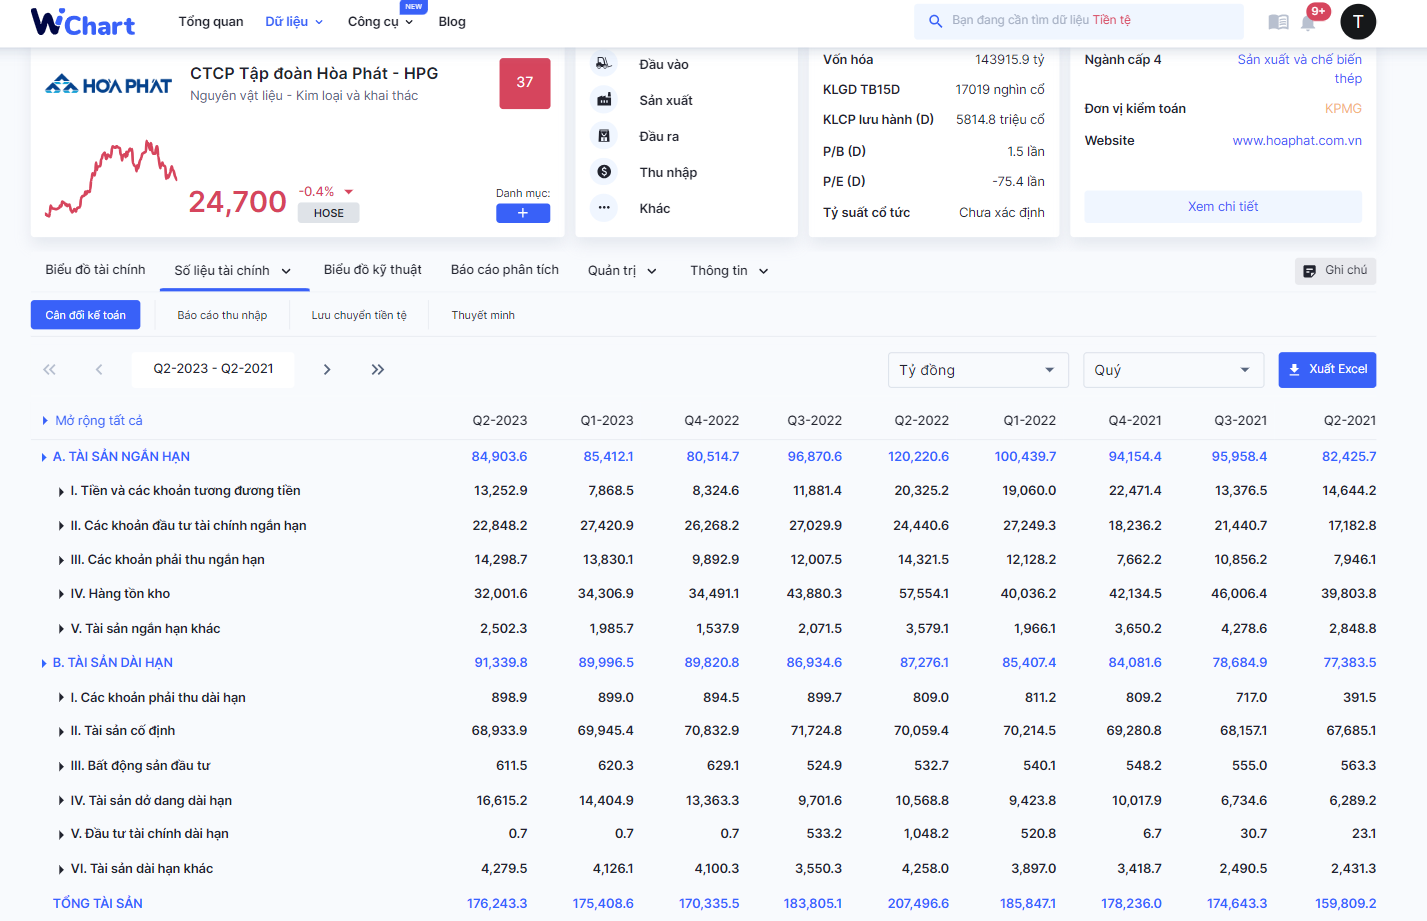Image resolution: width=1427 pixels, height=921 pixels.
Task: Open the Quý period dropdown
Action: click(x=1173, y=370)
